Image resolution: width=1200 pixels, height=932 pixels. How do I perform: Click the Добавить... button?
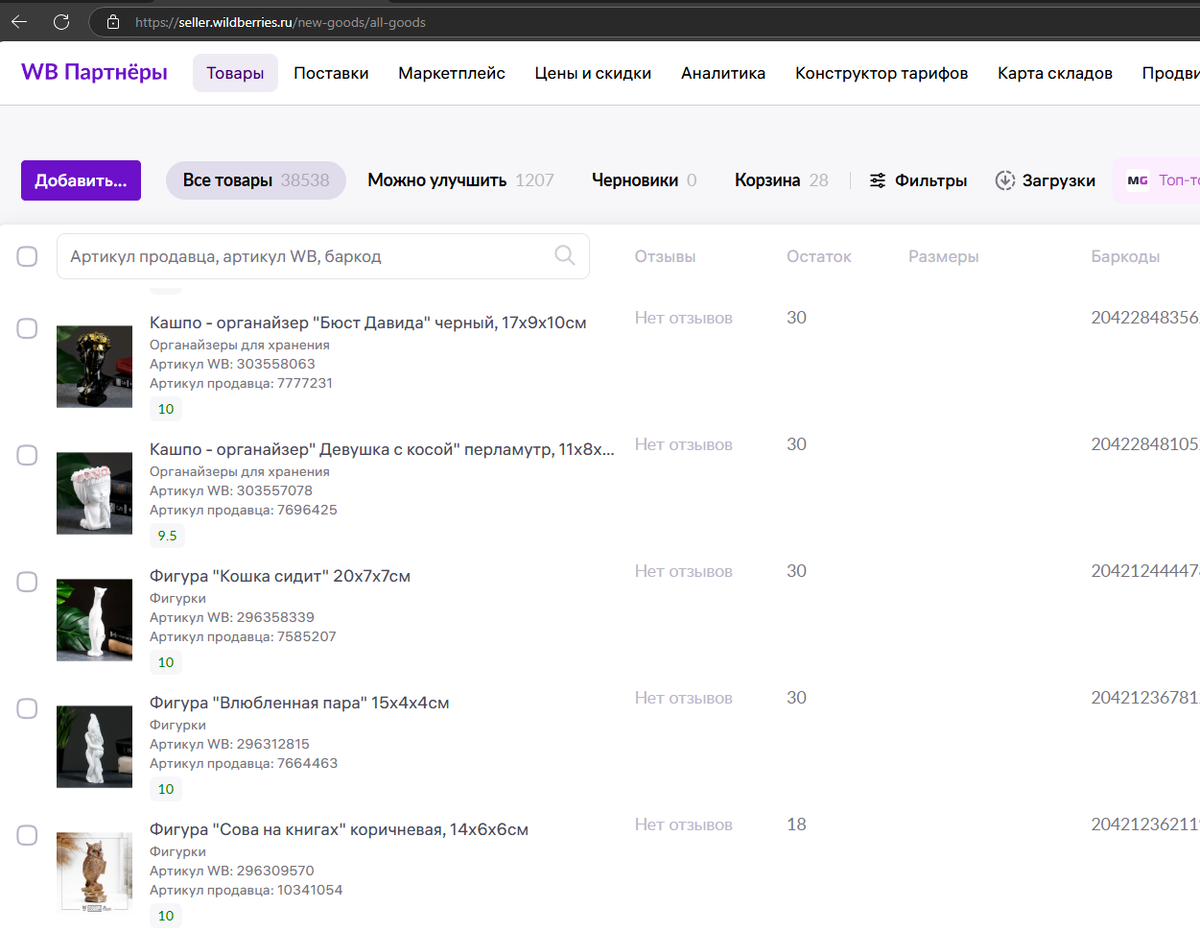pos(81,180)
